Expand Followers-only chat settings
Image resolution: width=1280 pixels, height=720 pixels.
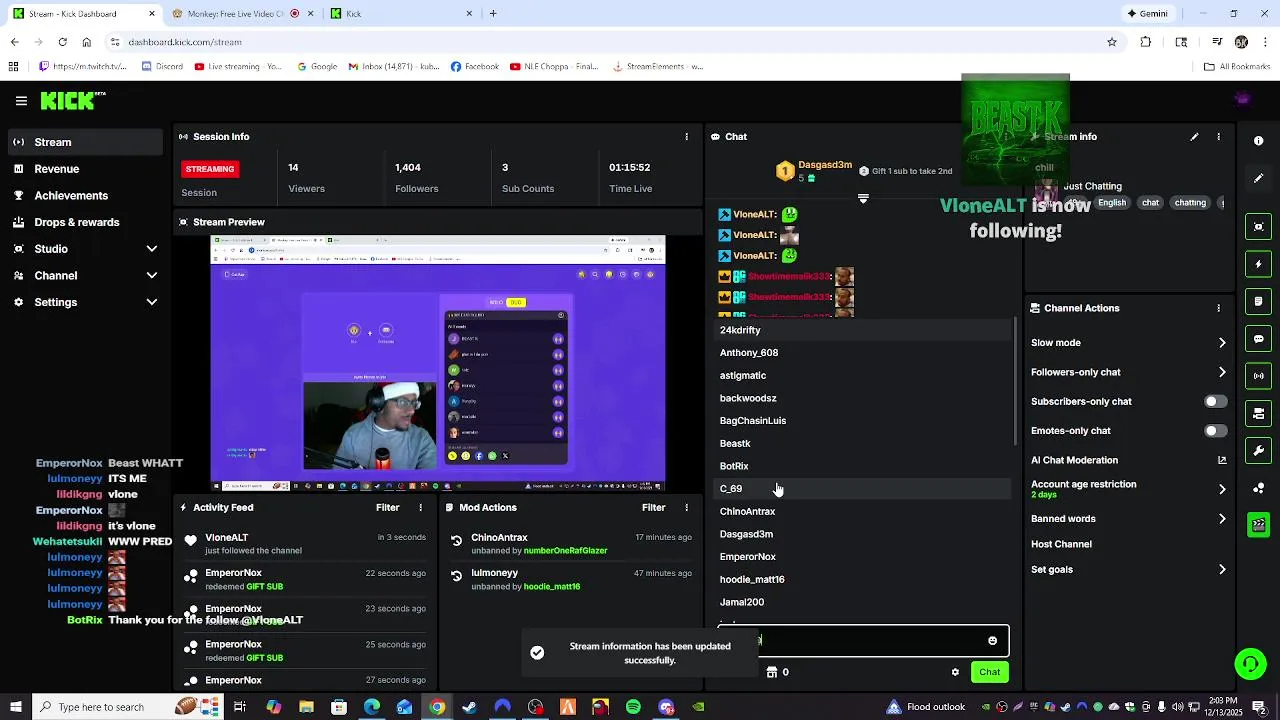(1128, 372)
